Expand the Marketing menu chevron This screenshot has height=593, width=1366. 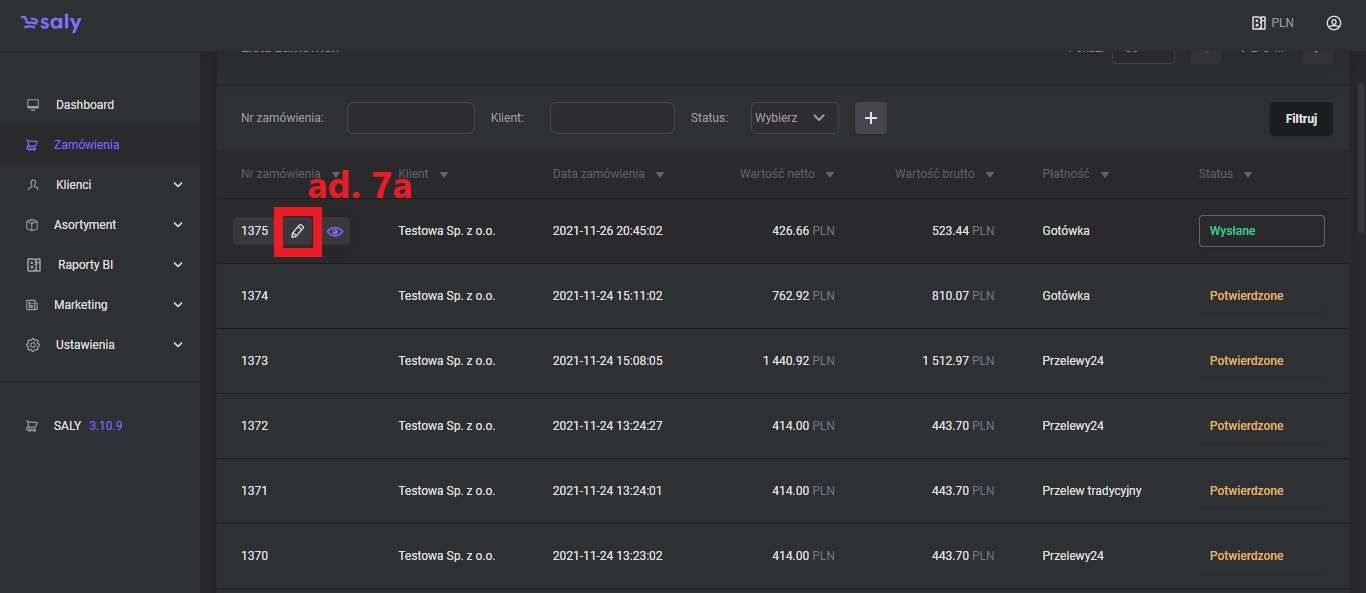pos(178,305)
